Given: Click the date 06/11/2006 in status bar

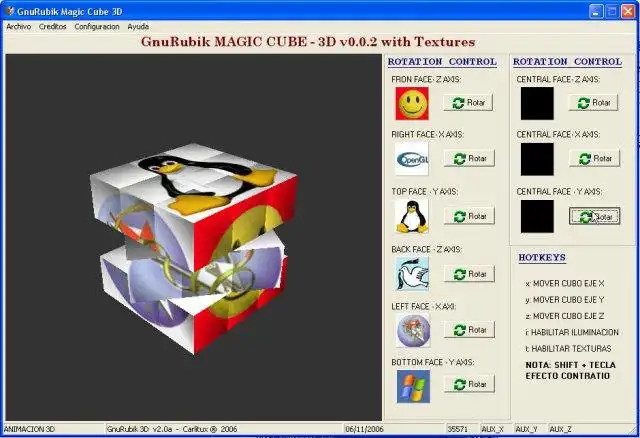Looking at the screenshot, I should point(364,429).
